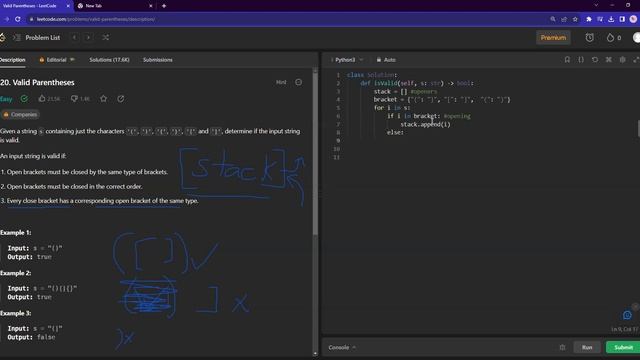Go to next problem arrow
The height and width of the screenshot is (360, 640).
(88, 38)
